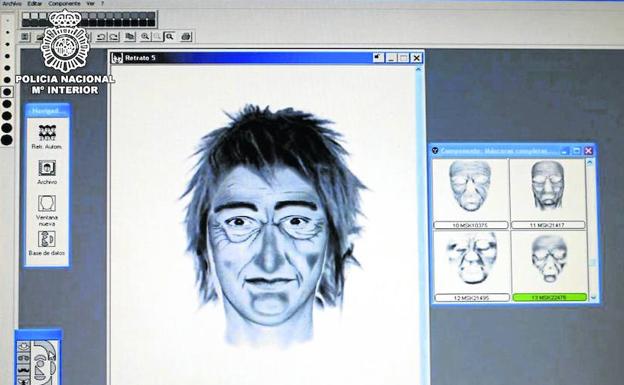Click the copy pages toolbar icon
Viewport: 624px width, 385px height.
(130, 37)
